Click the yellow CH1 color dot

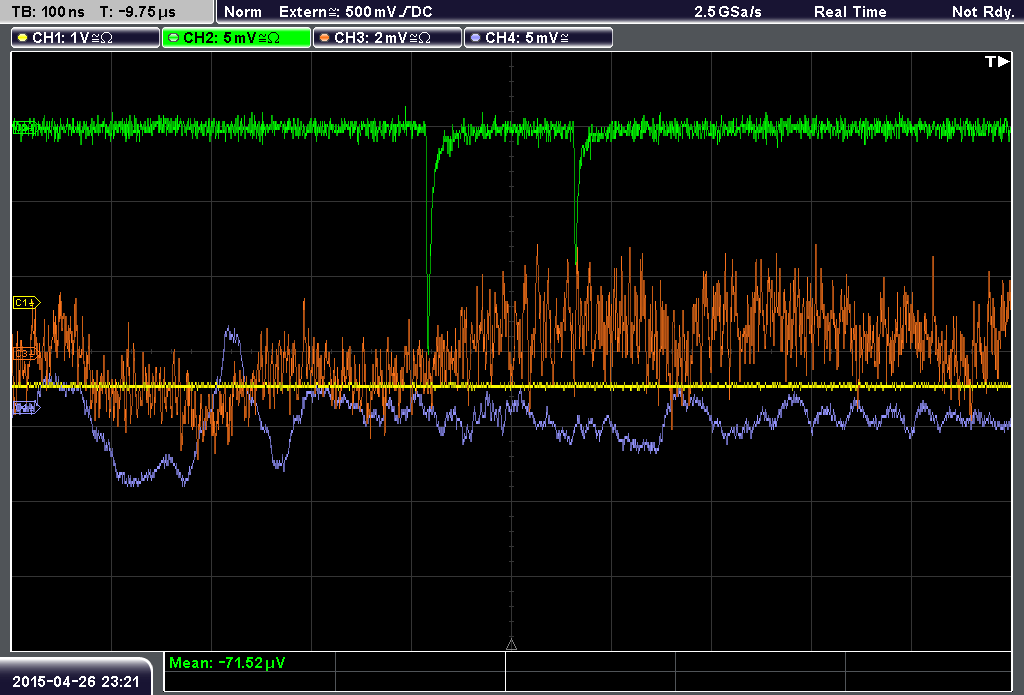(x=23, y=38)
